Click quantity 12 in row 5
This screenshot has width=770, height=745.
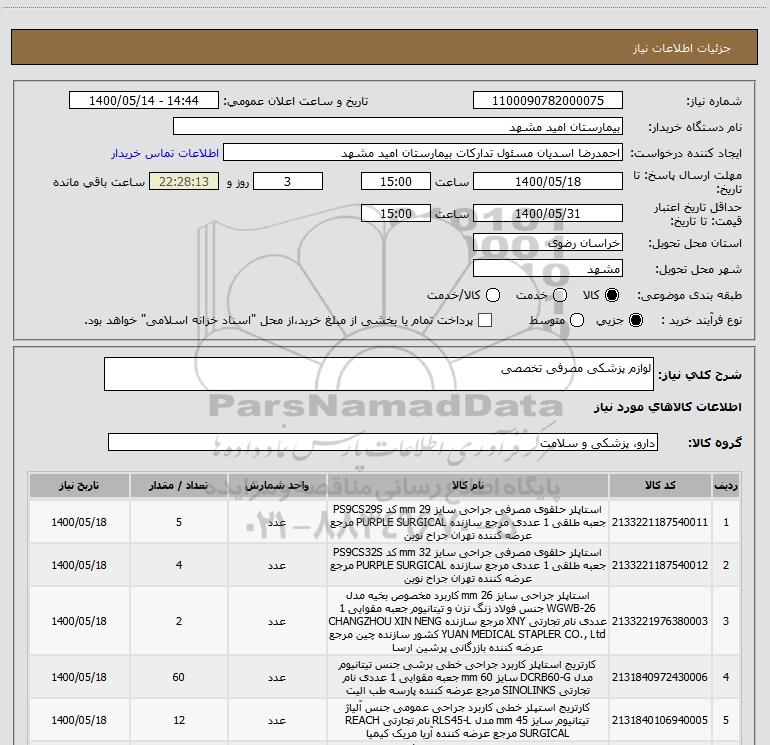click(179, 720)
